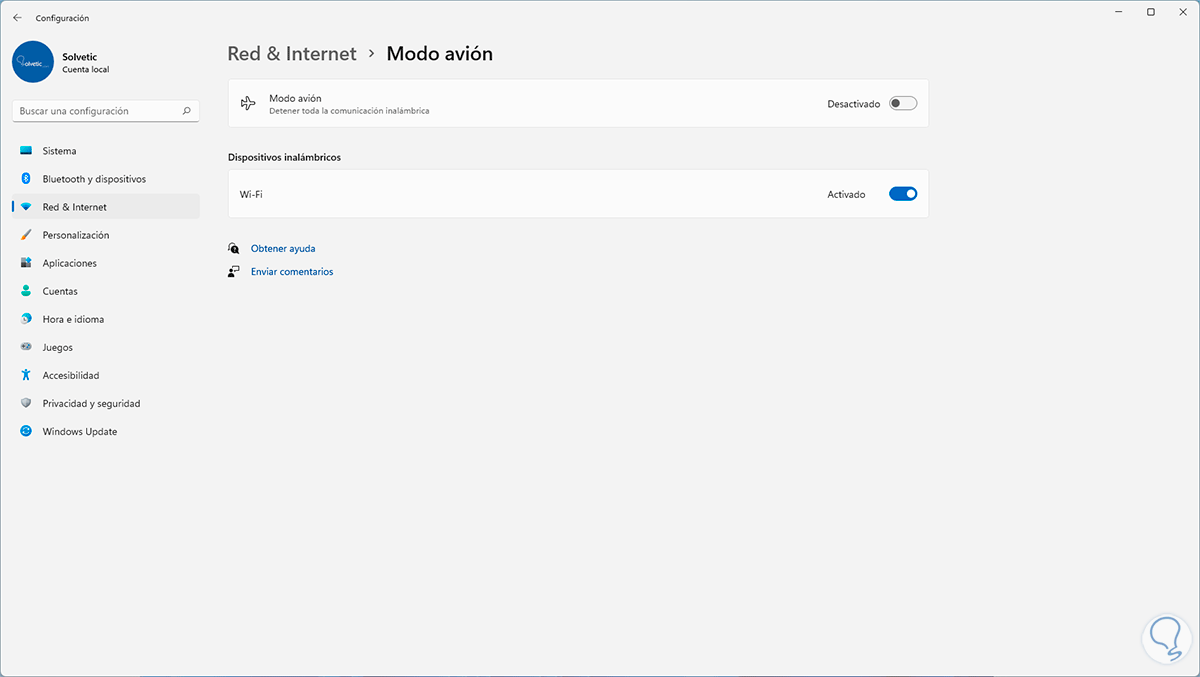The image size is (1200, 677).
Task: Click the Windows Update sync icon
Action: pyautogui.click(x=26, y=432)
